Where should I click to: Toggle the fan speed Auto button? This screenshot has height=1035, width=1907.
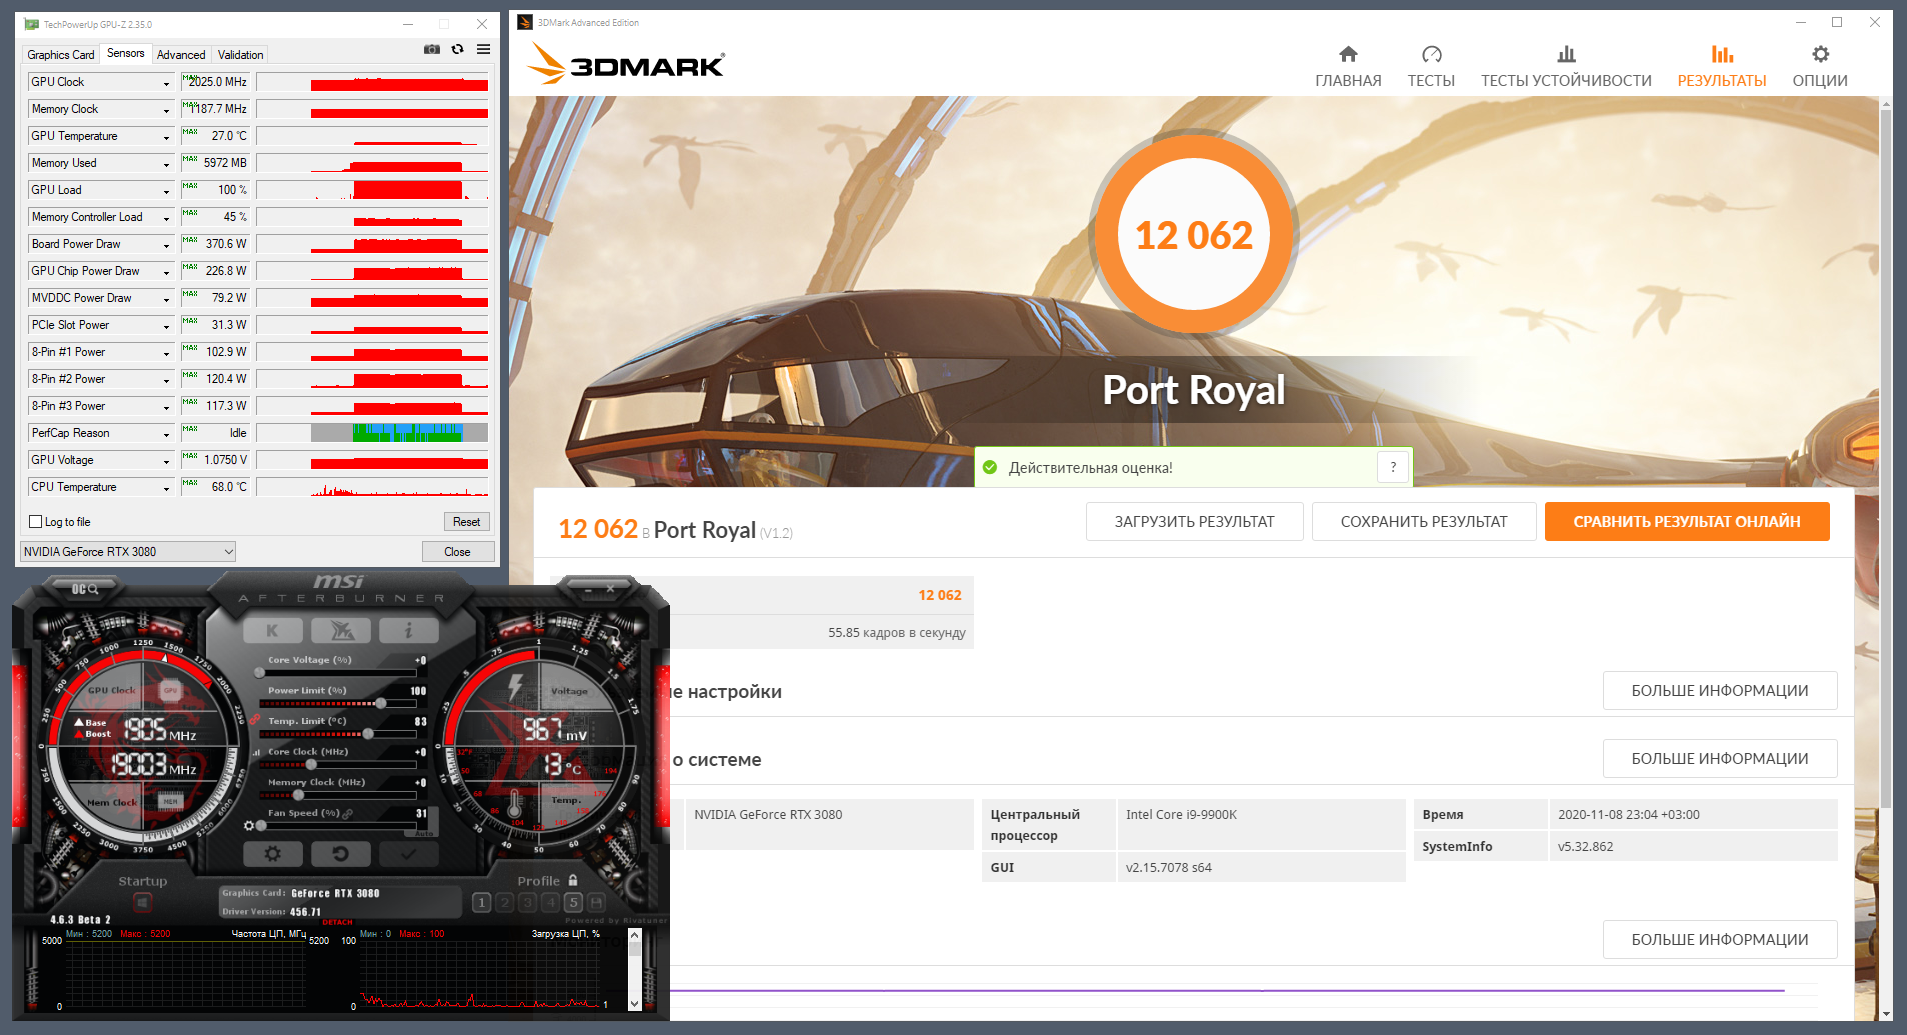[x=425, y=833]
